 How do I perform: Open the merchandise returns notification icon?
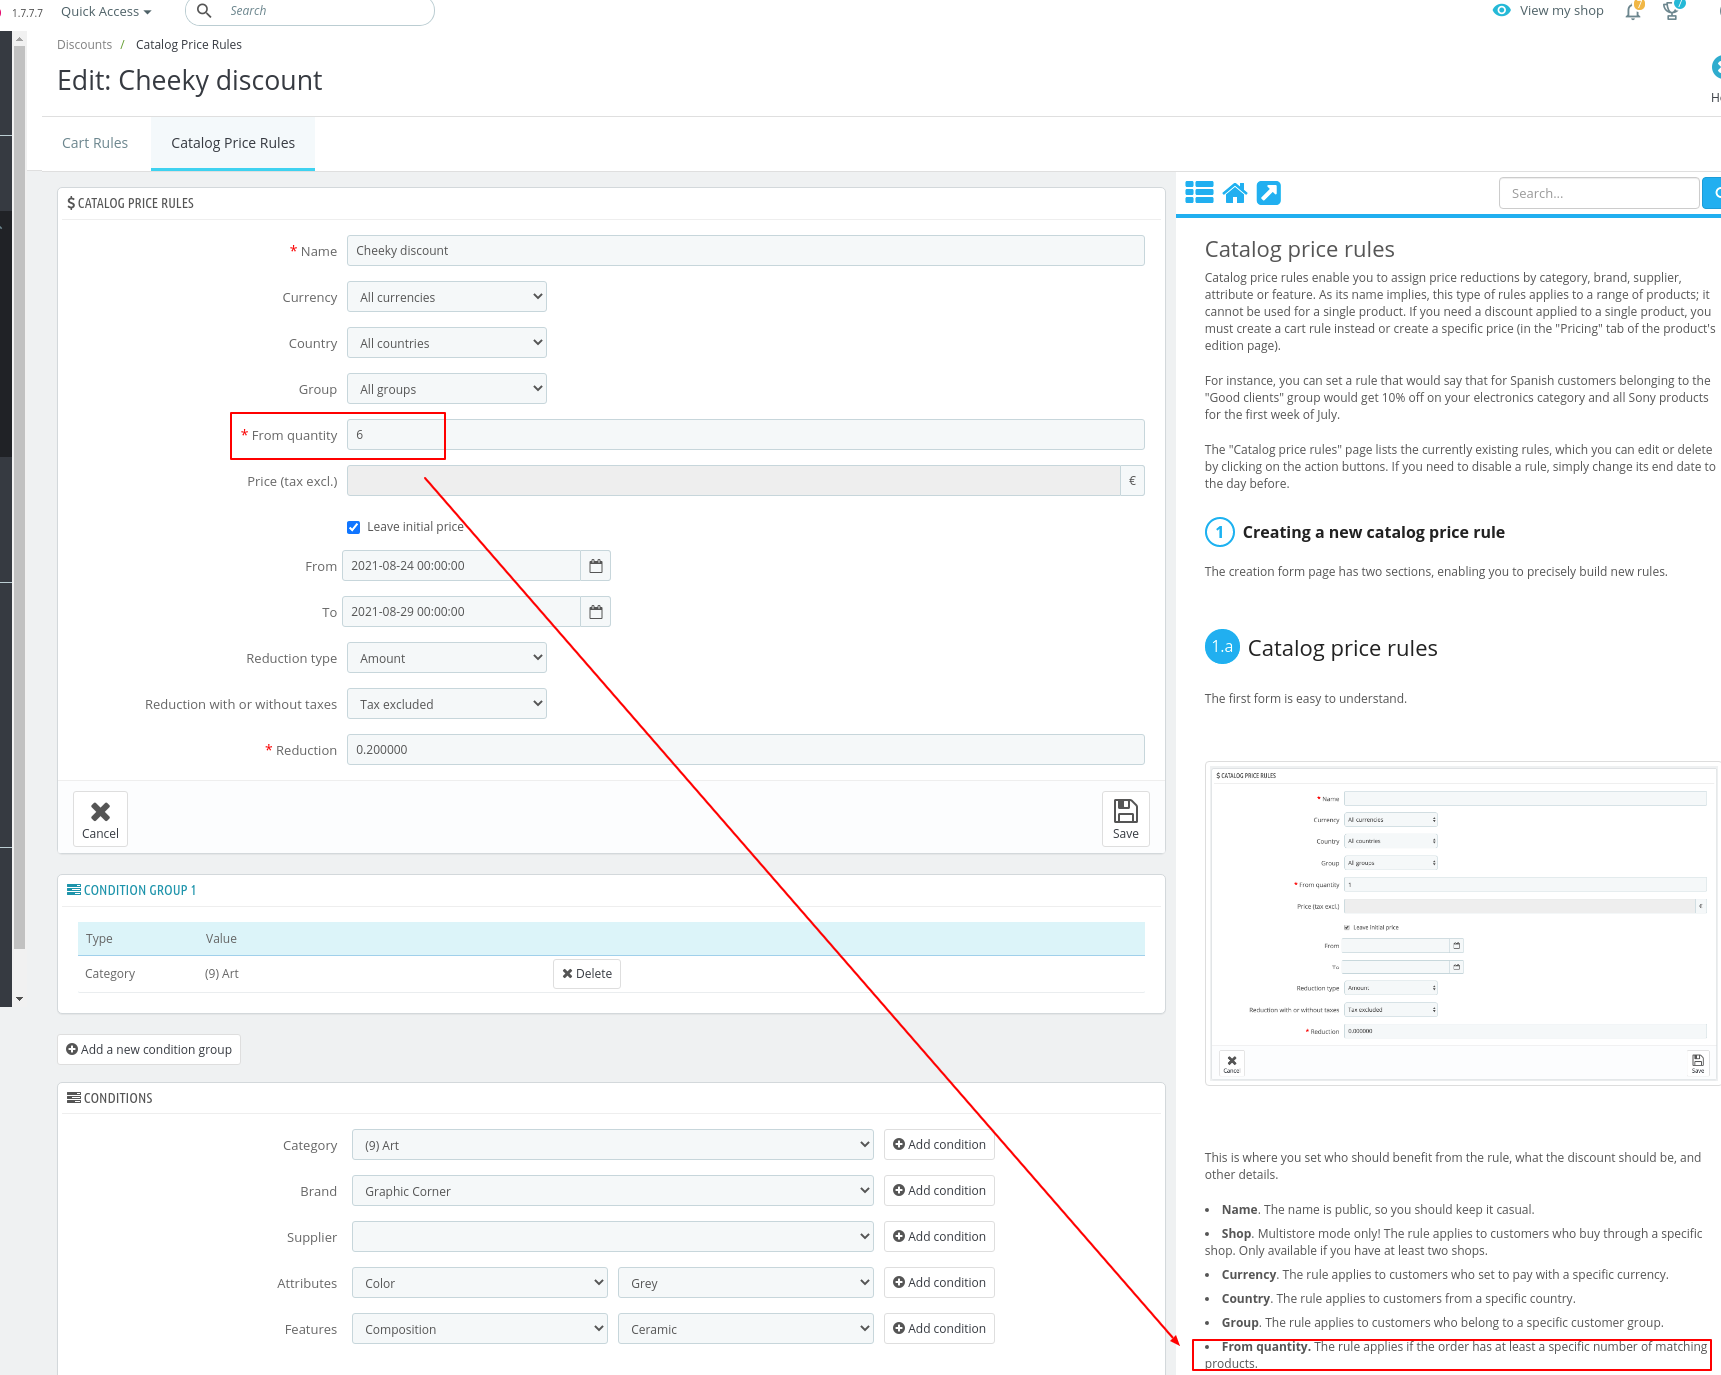coord(1672,12)
